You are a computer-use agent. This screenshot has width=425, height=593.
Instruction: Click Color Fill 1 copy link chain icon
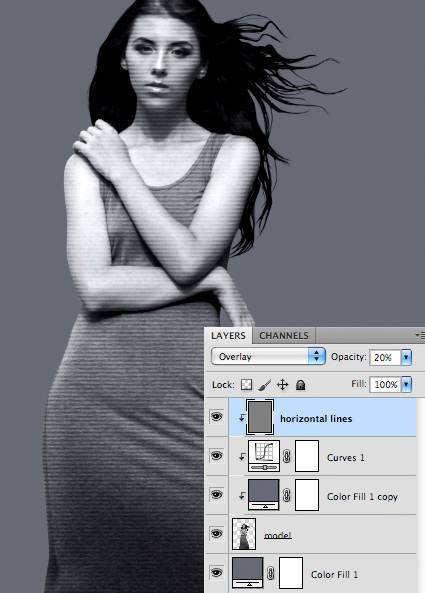(x=287, y=495)
